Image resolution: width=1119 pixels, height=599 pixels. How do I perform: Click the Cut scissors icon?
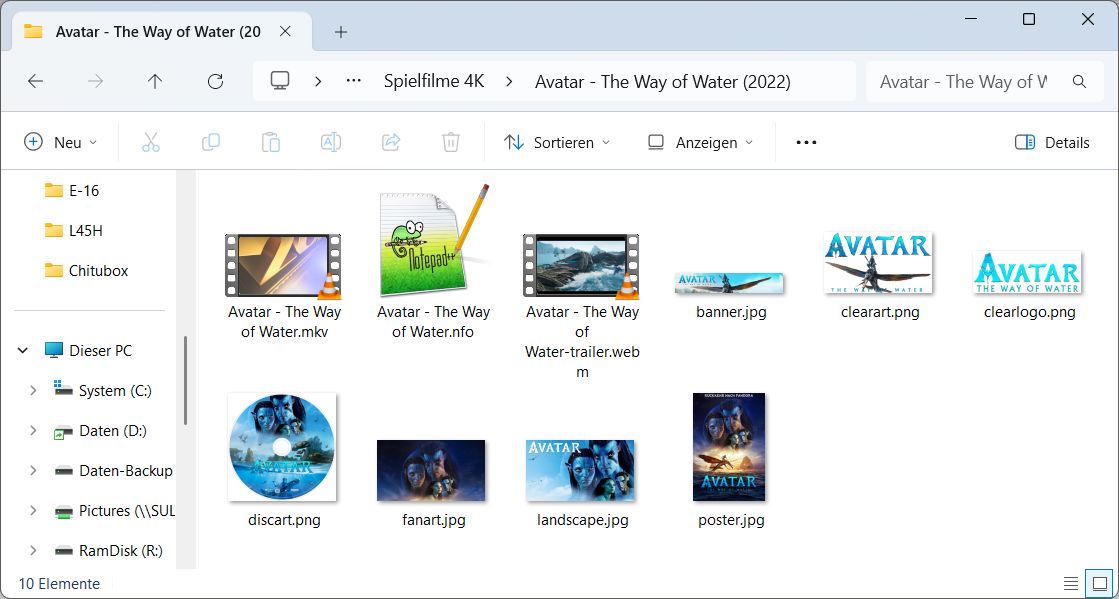pyautogui.click(x=151, y=142)
